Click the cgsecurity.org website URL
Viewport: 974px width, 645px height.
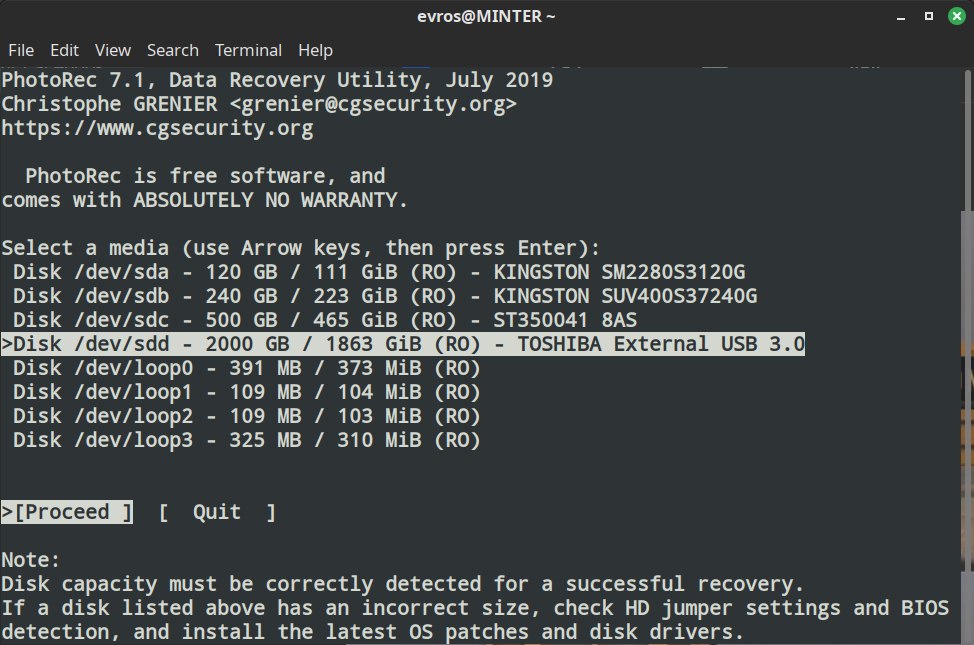157,128
